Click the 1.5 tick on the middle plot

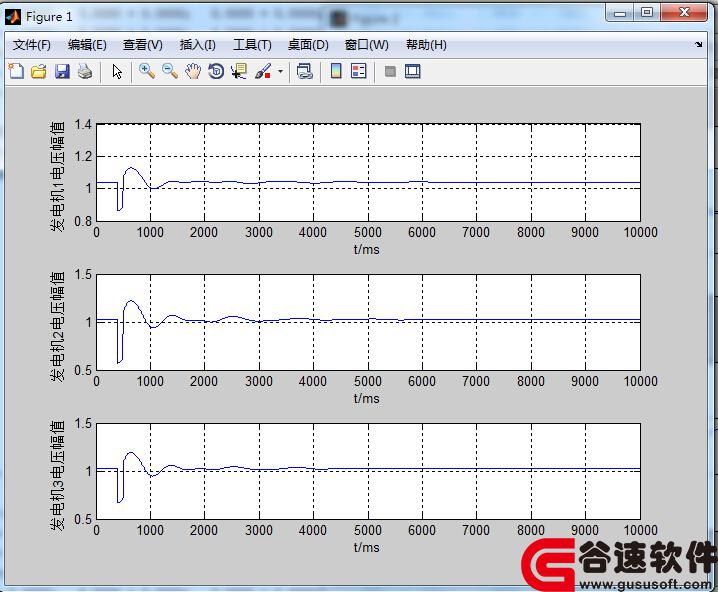83,274
